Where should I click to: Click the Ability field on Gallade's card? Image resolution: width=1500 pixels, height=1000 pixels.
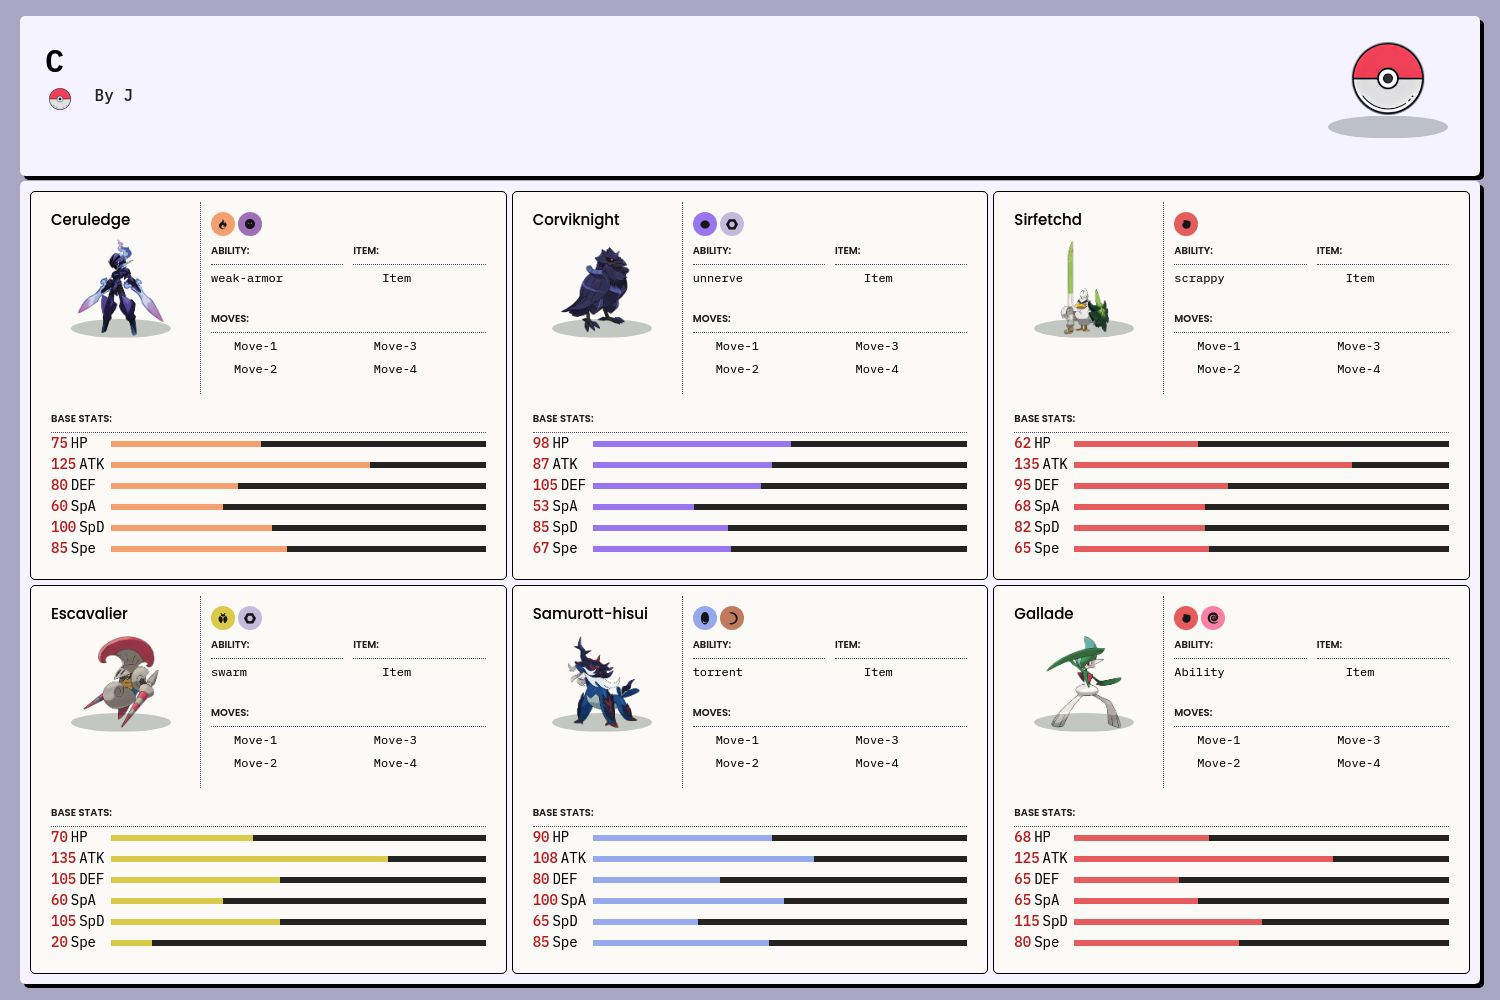pos(1199,672)
